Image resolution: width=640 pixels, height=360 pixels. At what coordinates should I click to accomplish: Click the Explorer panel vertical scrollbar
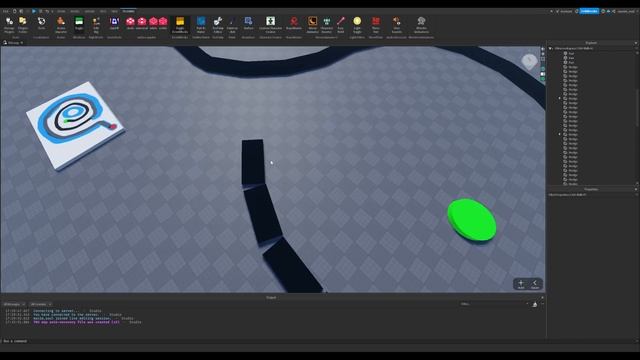point(637,118)
